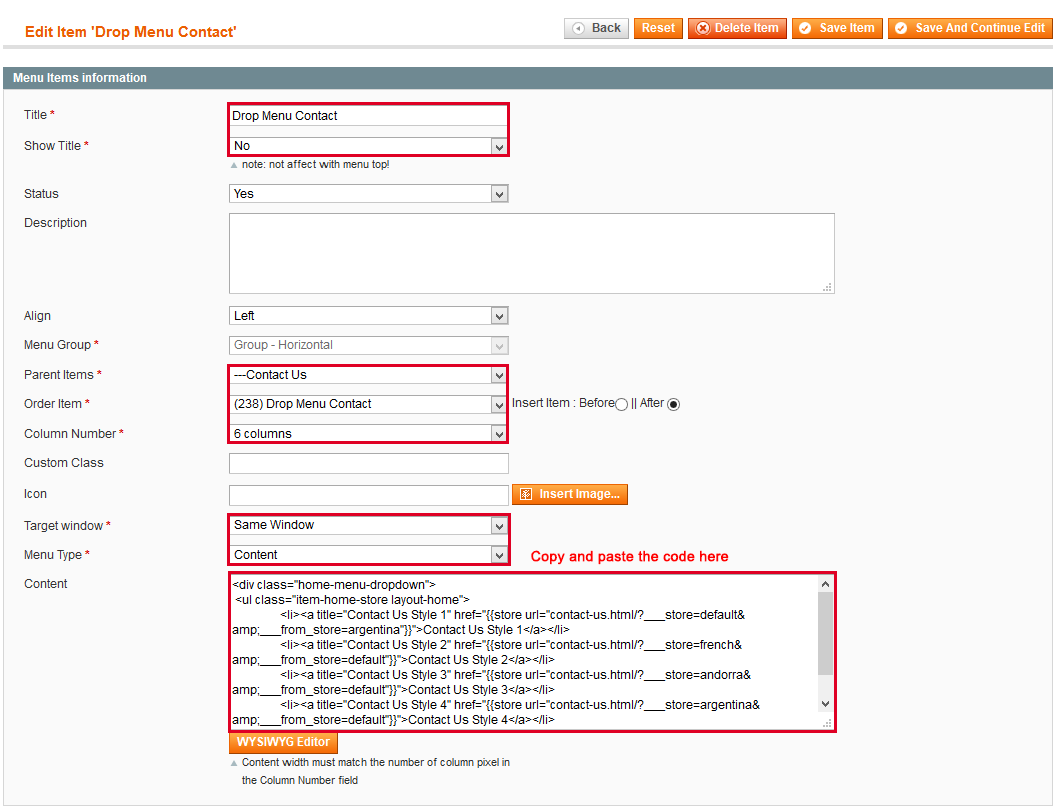Click the Save Item checkmark icon

[805, 28]
